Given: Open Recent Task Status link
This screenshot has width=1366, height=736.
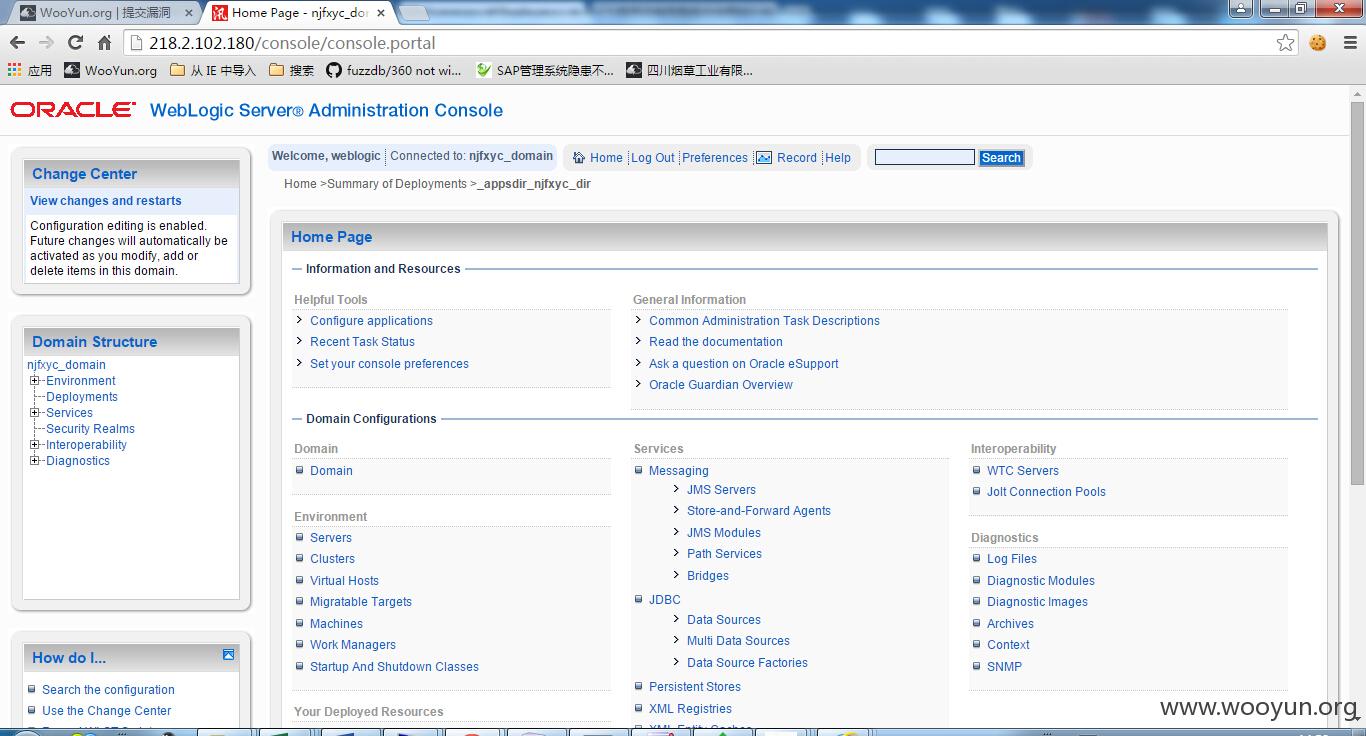Looking at the screenshot, I should (x=362, y=342).
